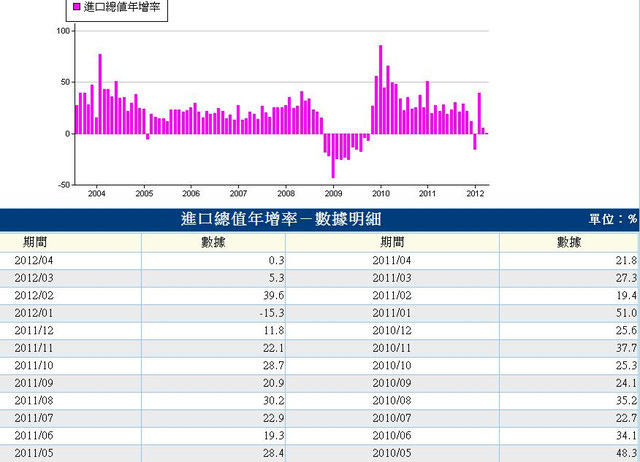Select the 2010/11 period cell
Image resolution: width=640 pixels, height=462 pixels.
pos(392,348)
